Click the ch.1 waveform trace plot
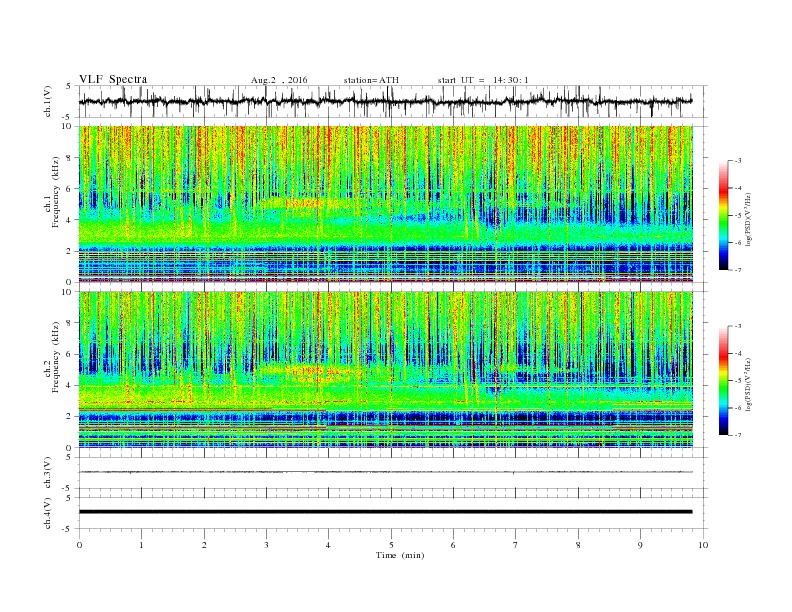The width and height of the screenshot is (792, 612). pos(385,101)
